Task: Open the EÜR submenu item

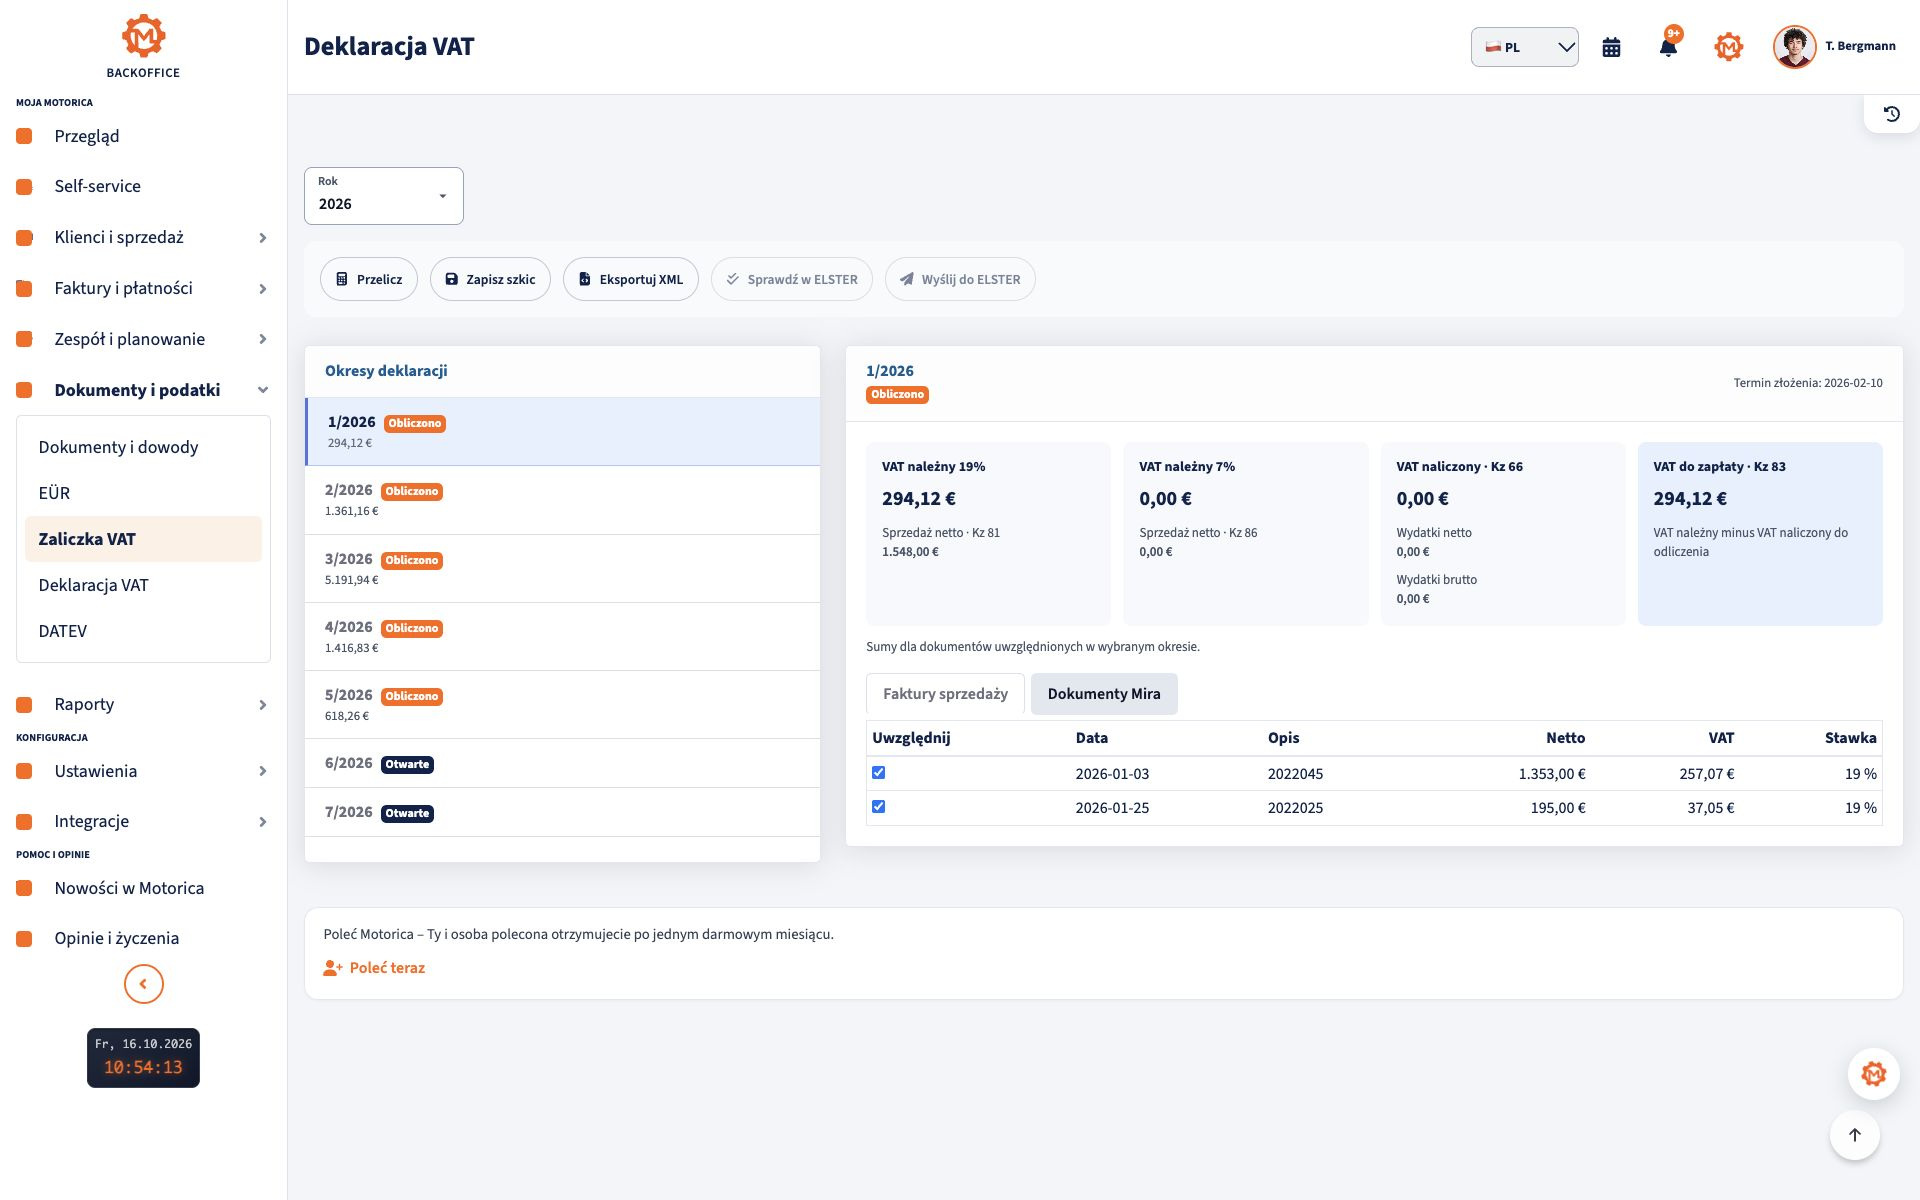Action: pyautogui.click(x=143, y=493)
